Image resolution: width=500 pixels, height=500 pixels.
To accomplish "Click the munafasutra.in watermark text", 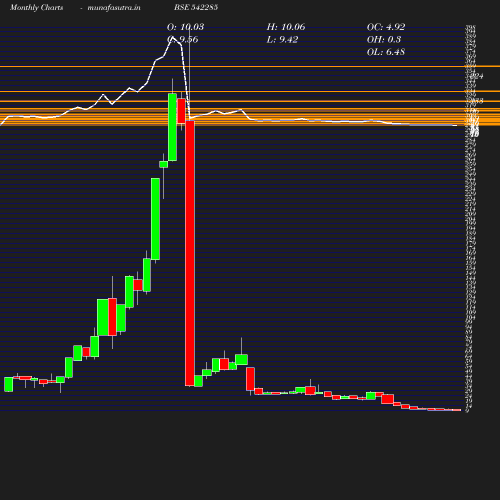I will pyautogui.click(x=114, y=8).
